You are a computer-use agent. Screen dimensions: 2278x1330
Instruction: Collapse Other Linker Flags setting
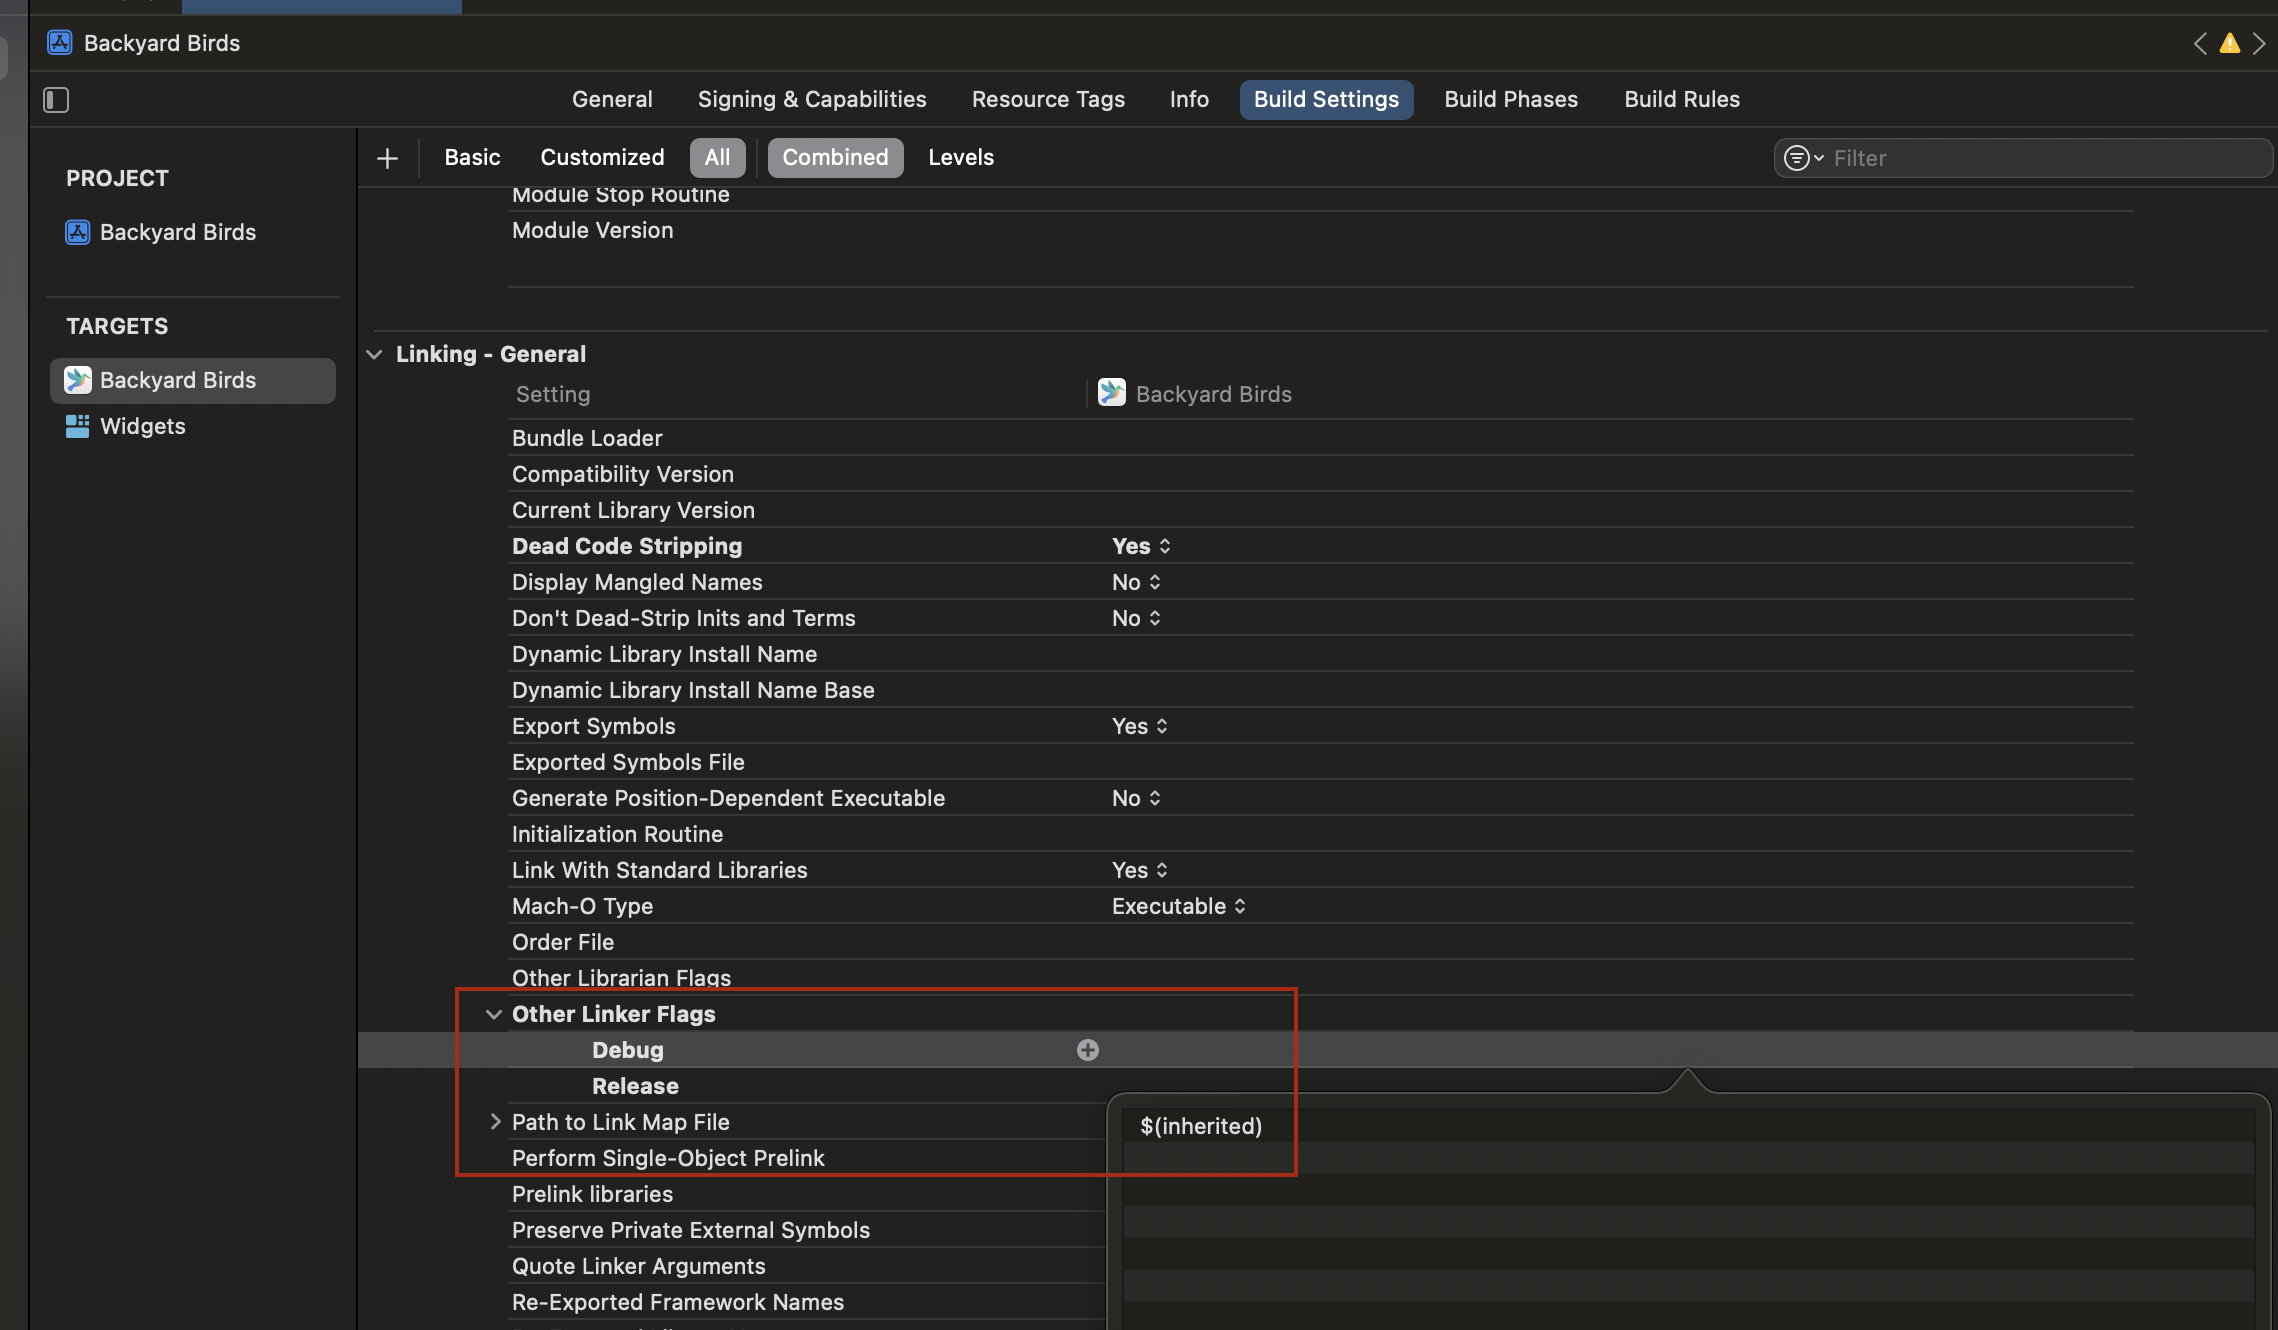click(493, 1014)
